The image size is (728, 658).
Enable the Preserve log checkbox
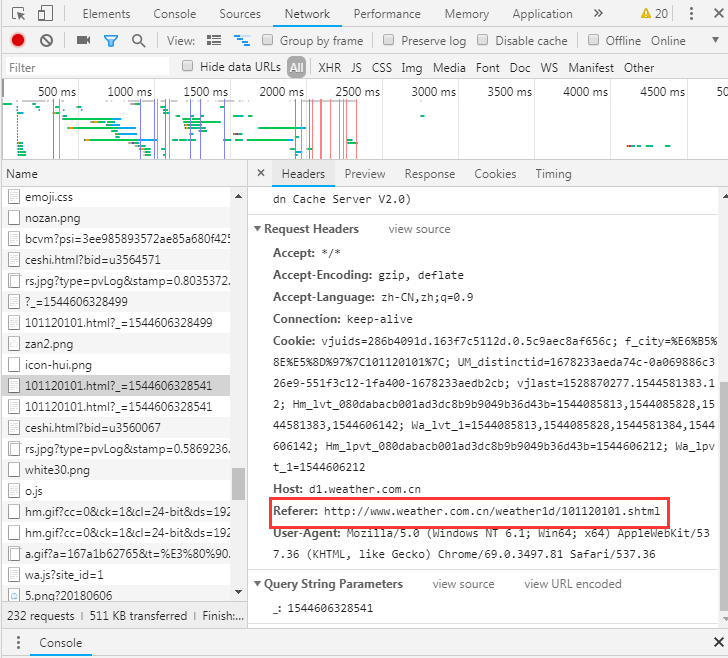(389, 40)
